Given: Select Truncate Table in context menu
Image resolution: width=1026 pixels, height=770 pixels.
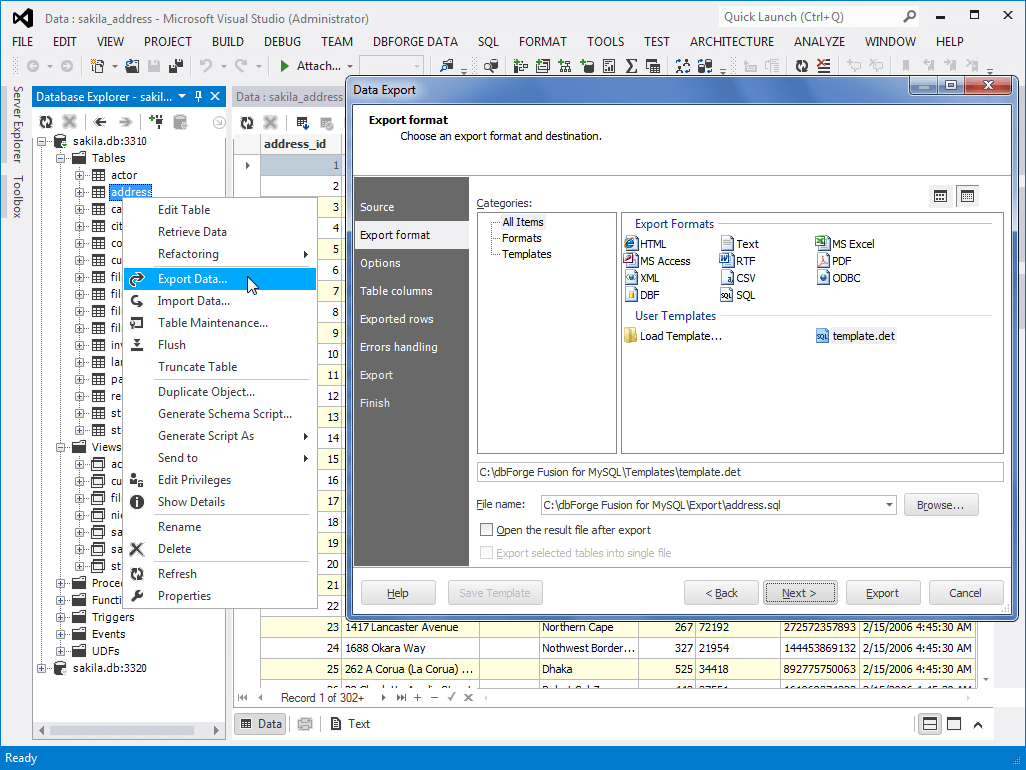Looking at the screenshot, I should click(197, 366).
